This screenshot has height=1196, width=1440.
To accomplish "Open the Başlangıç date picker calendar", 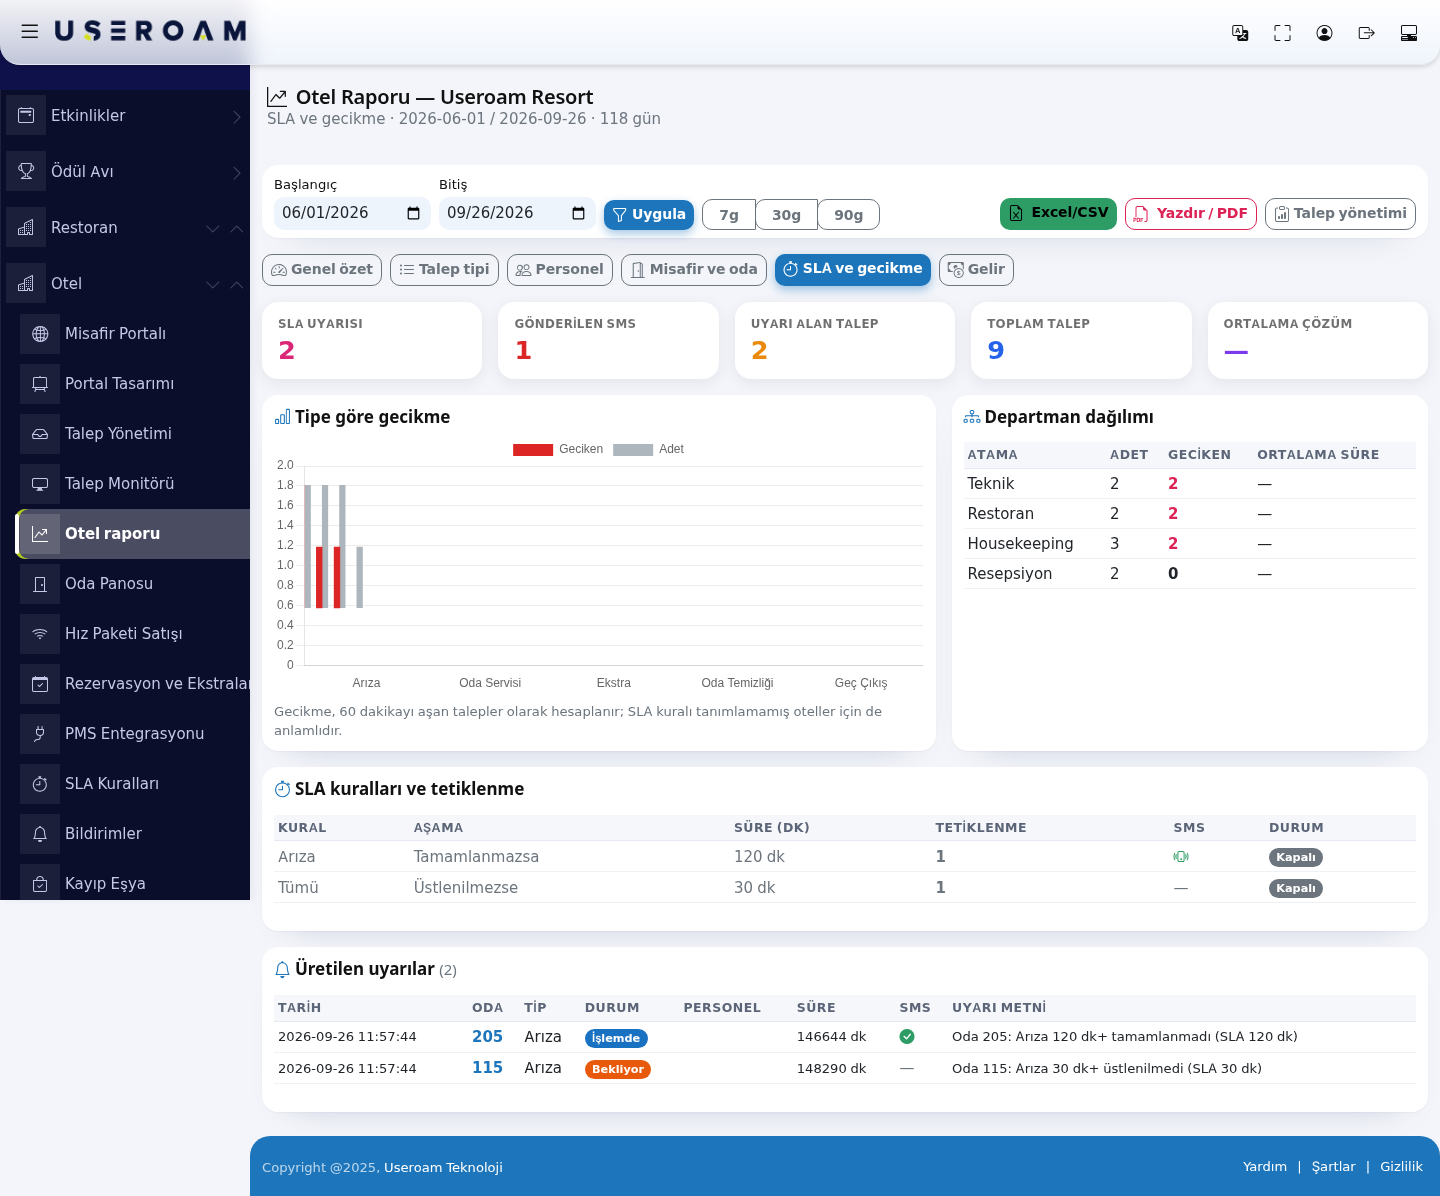I will click(x=414, y=213).
